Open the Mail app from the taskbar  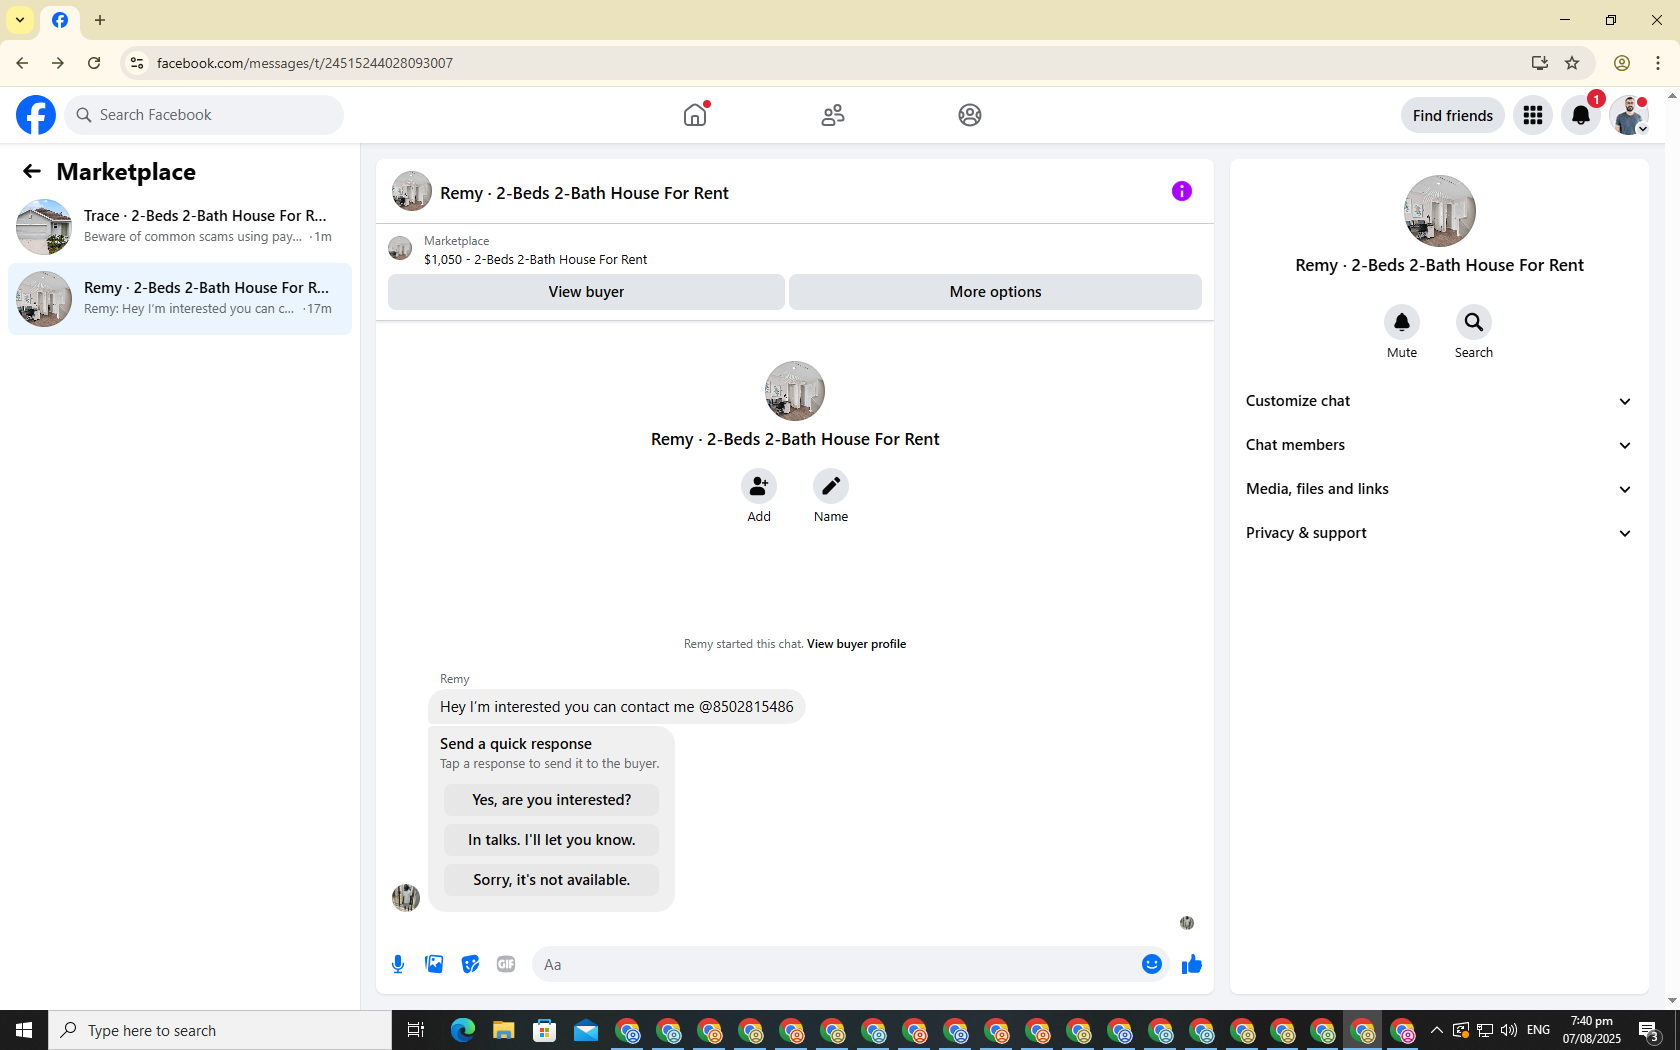tap(585, 1030)
